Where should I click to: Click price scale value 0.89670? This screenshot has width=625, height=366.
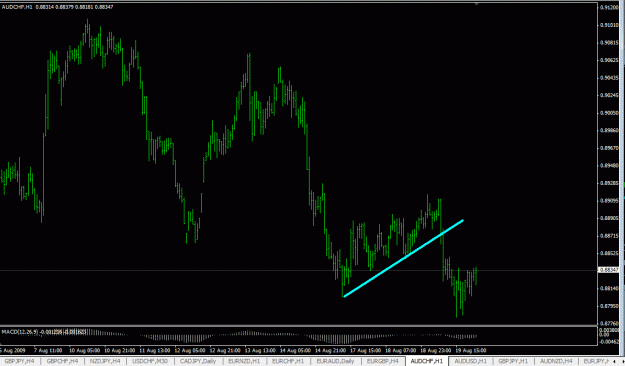[609, 148]
